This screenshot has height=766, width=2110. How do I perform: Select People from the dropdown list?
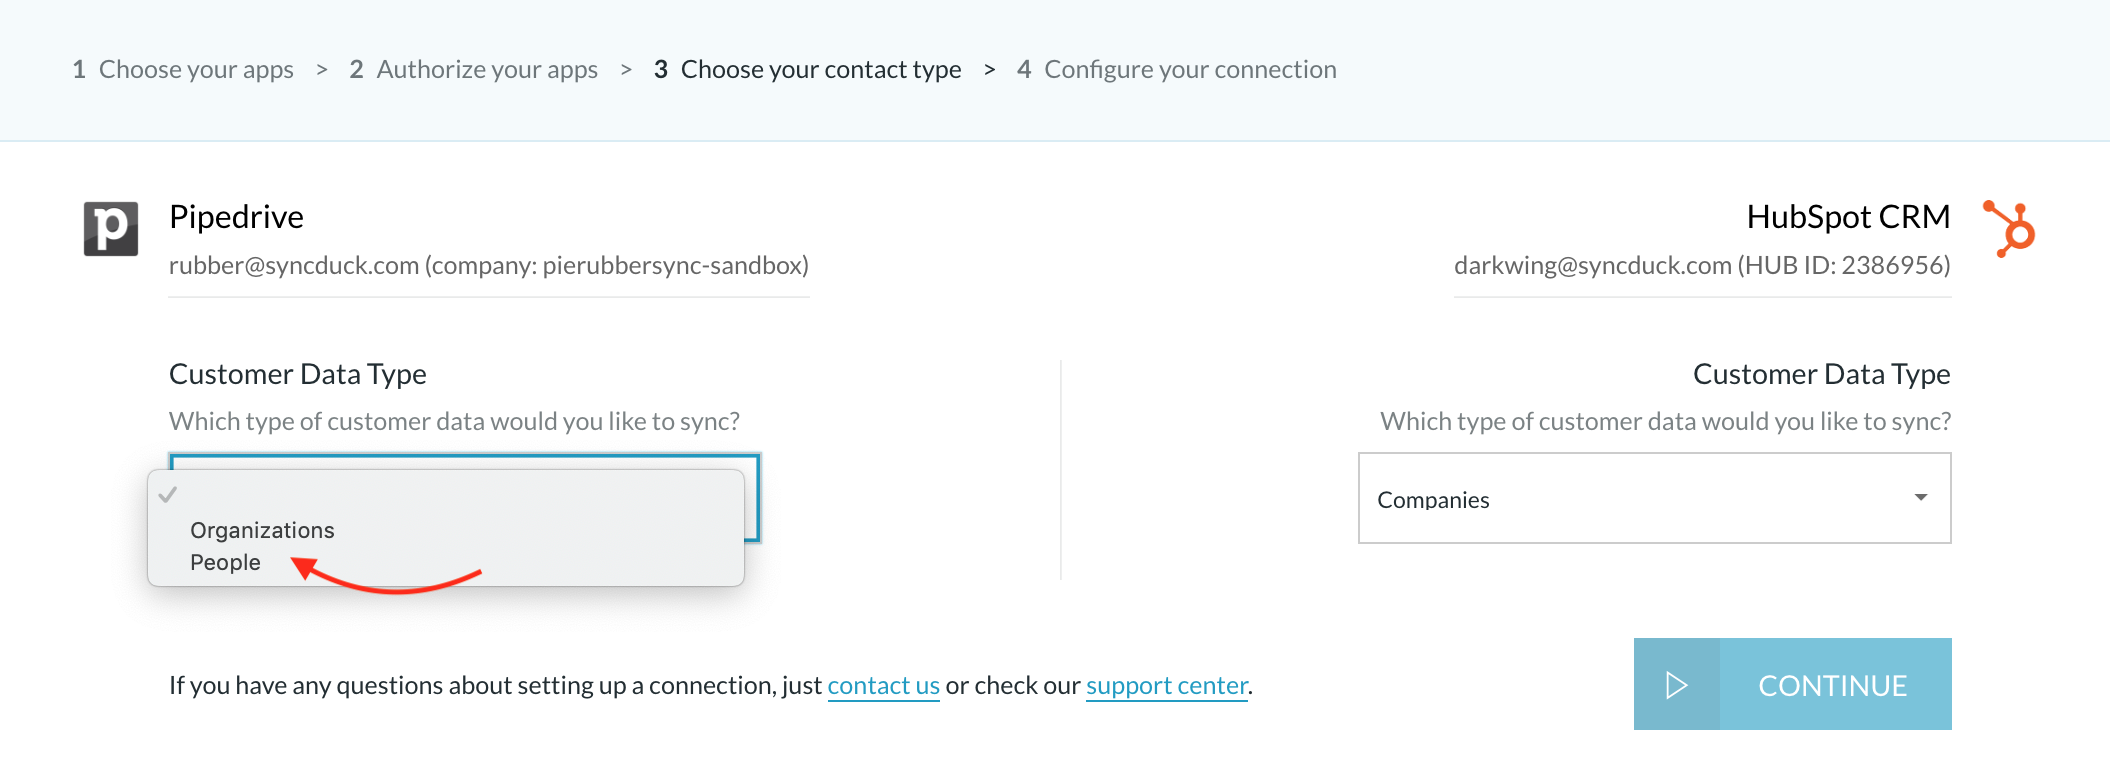tap(225, 562)
